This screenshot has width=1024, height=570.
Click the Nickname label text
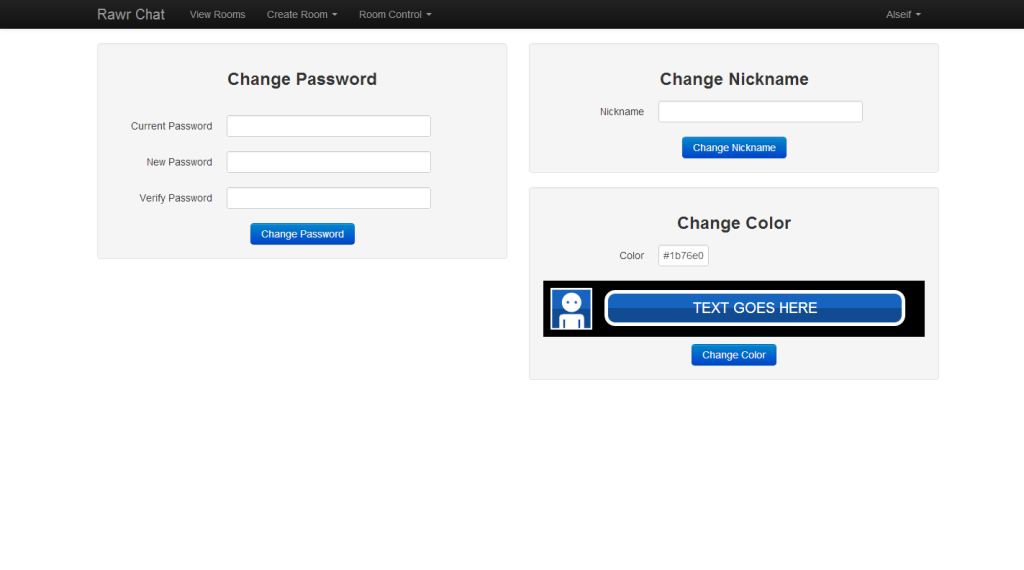(x=621, y=112)
